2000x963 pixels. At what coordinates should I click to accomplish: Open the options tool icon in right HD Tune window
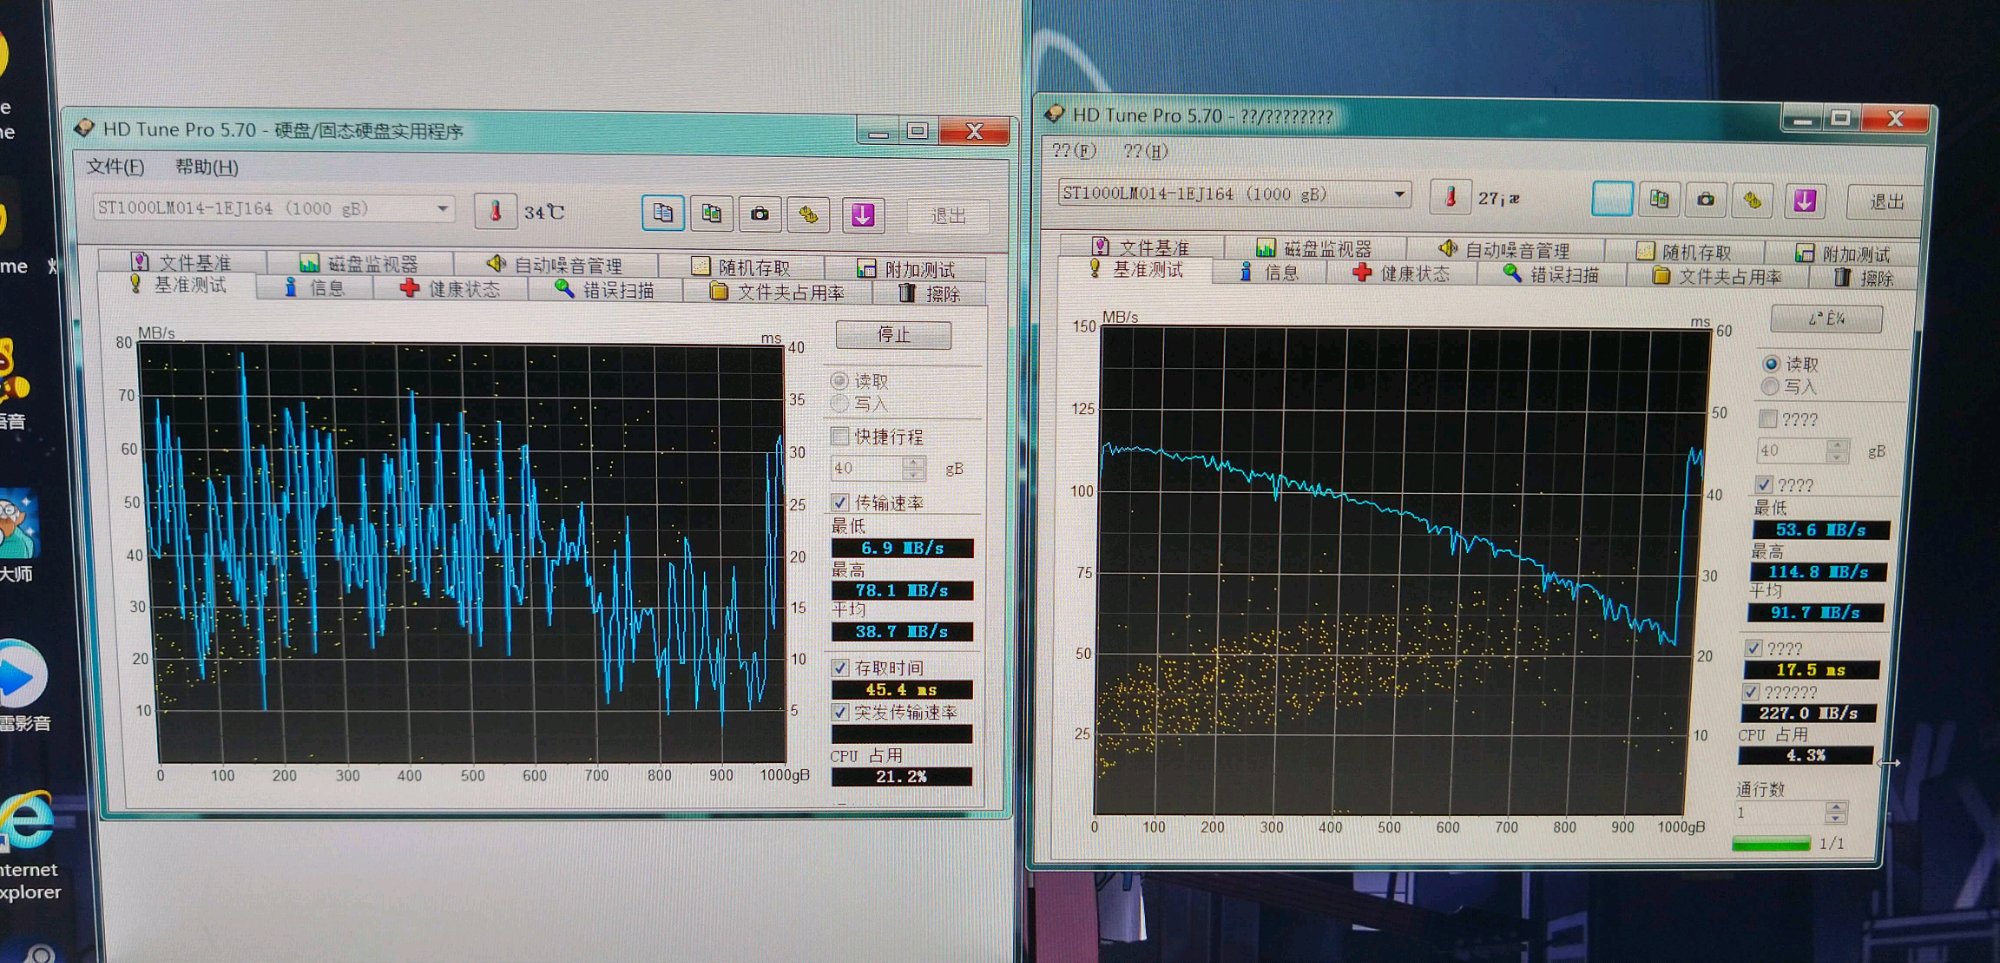coord(1753,200)
